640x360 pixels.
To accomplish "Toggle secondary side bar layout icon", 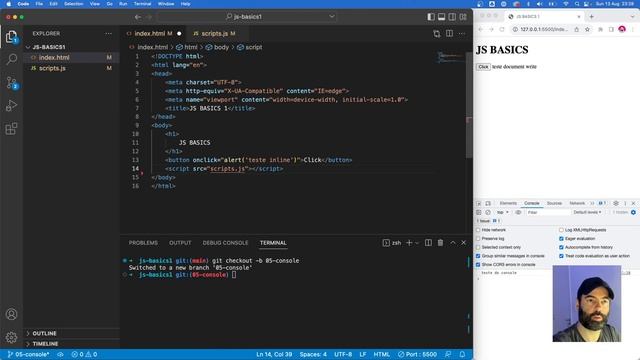I will tap(452, 17).
